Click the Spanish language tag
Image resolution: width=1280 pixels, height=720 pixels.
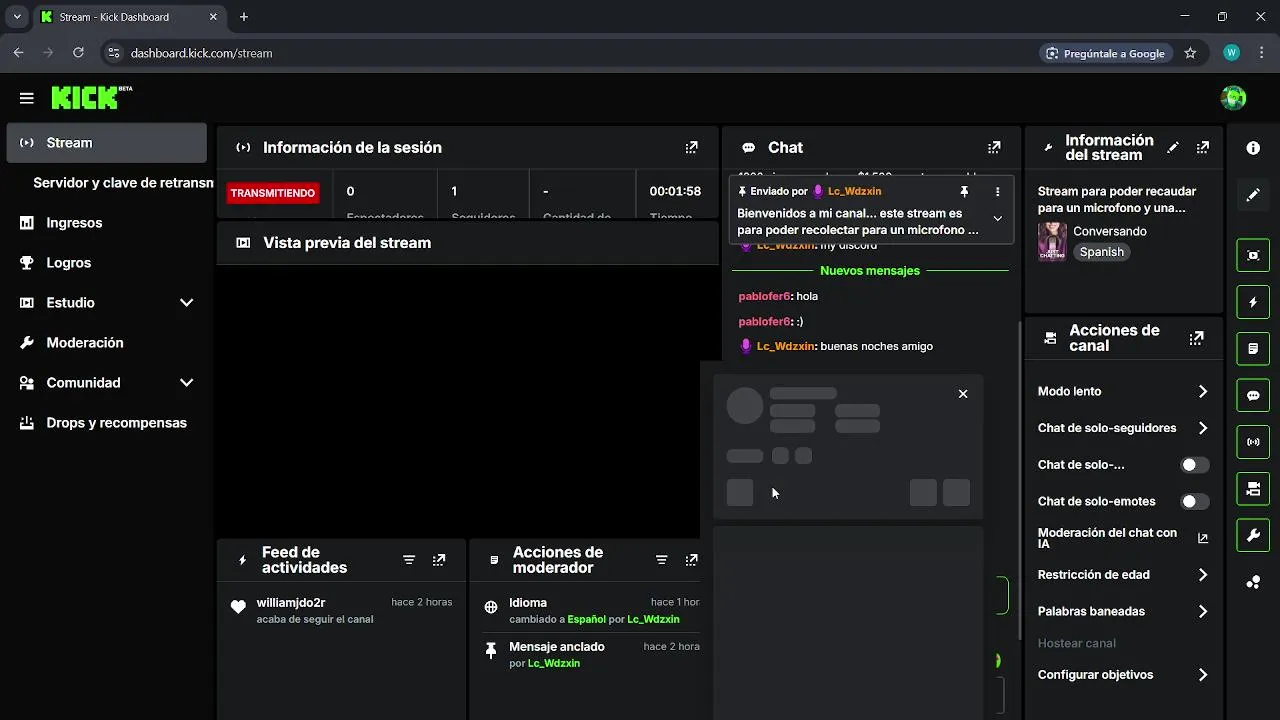click(1102, 252)
